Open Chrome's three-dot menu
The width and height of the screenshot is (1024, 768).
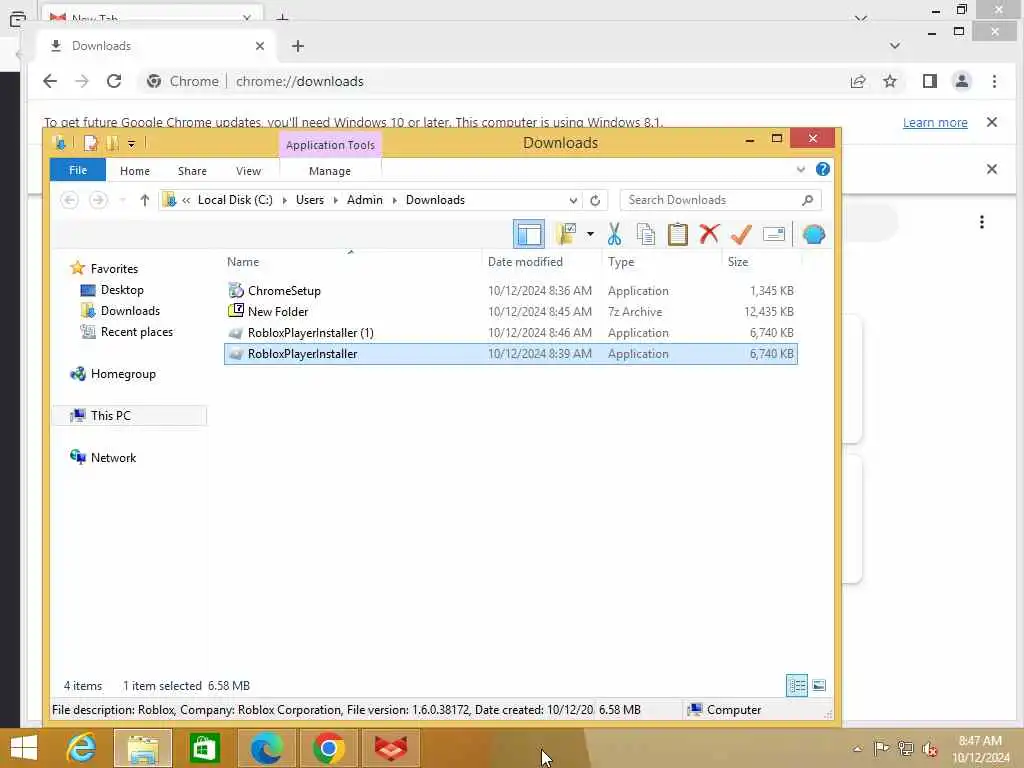tap(994, 81)
